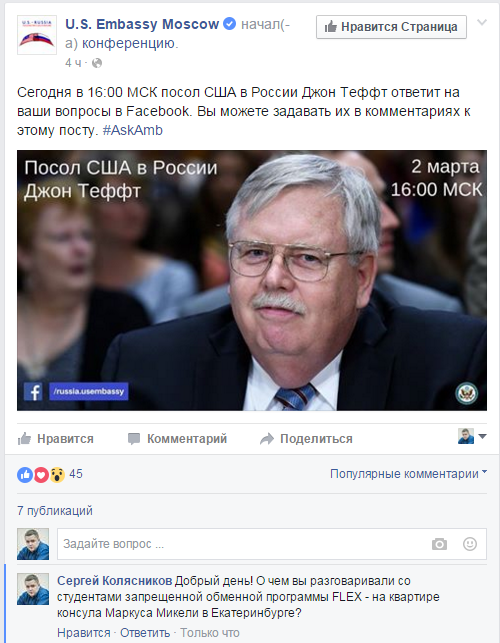Open Сергей Колясников profile name link
This screenshot has width=500, height=643.
[x=114, y=581]
